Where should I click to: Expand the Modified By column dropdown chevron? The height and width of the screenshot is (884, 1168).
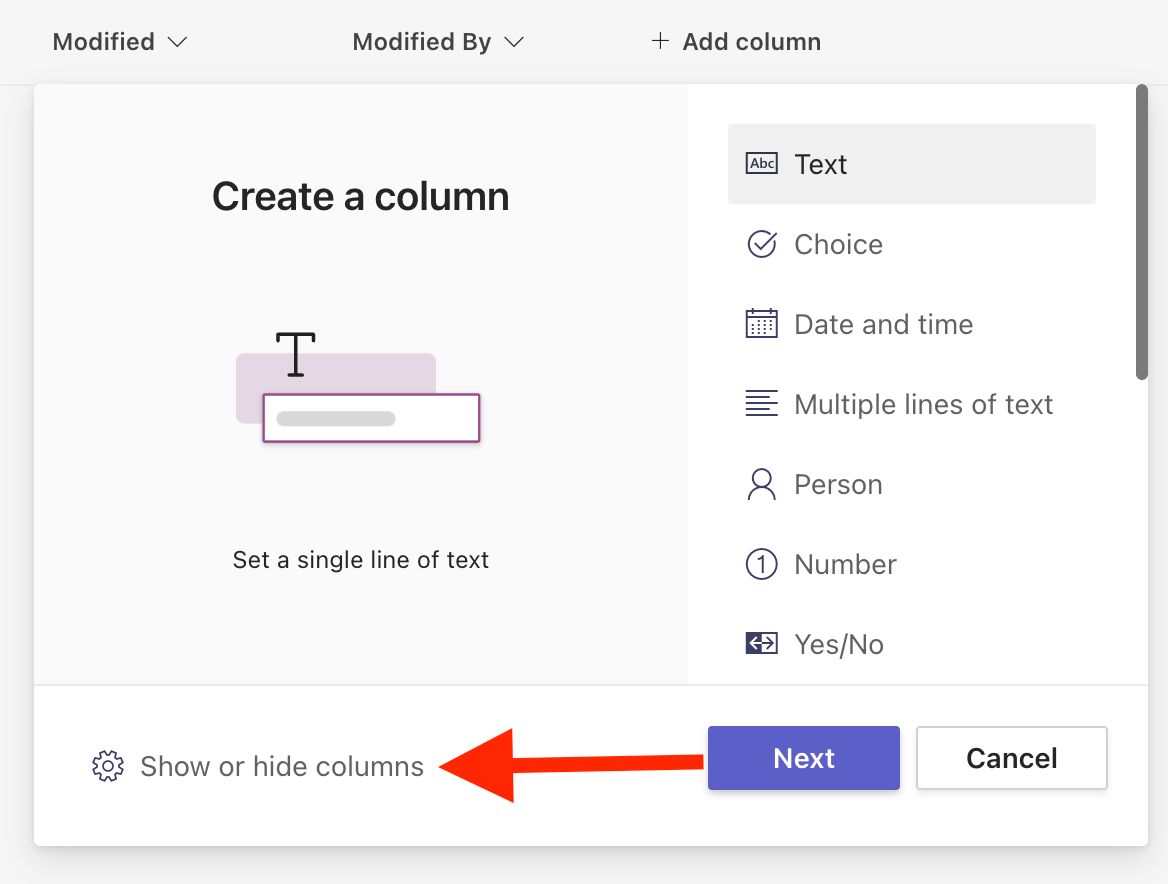pos(514,42)
